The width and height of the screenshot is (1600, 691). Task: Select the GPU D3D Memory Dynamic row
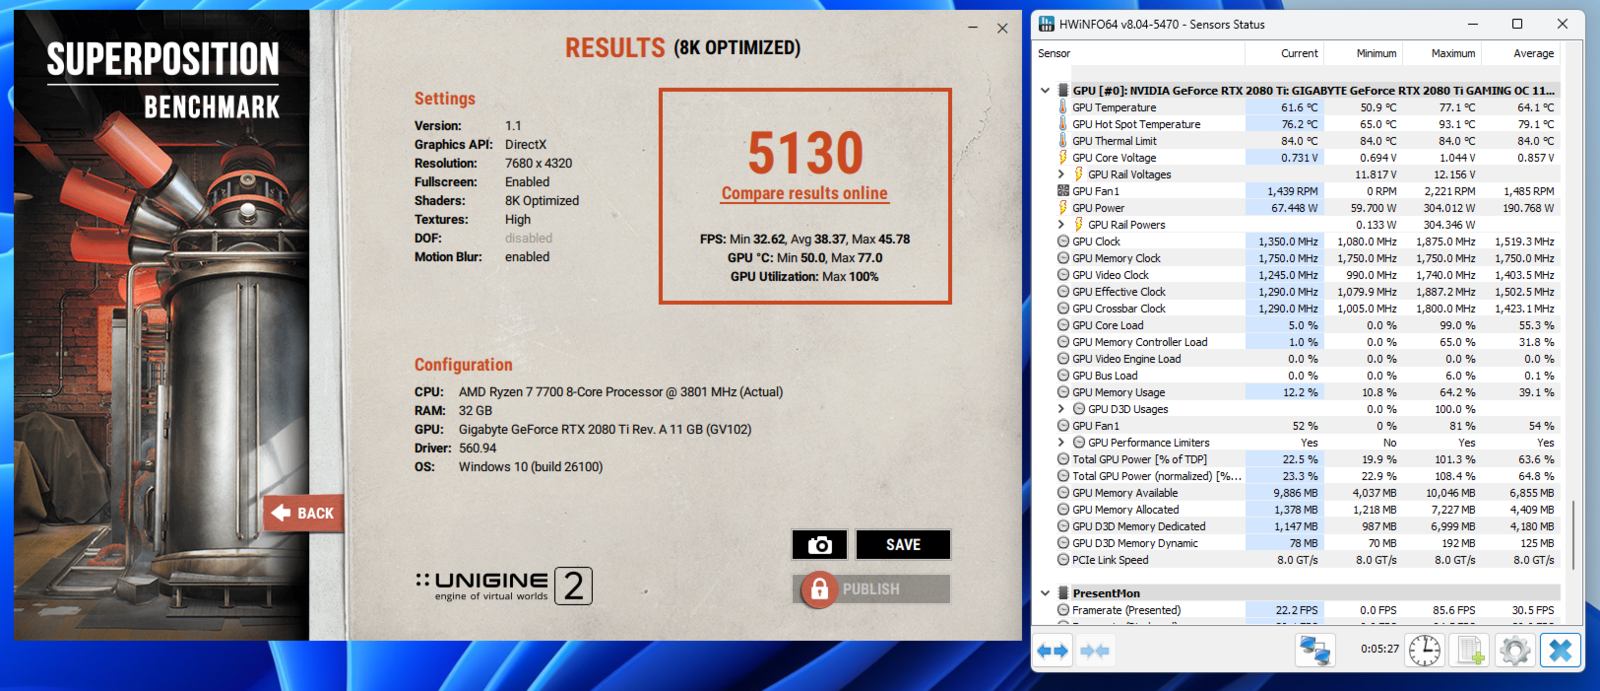coord(1305,543)
